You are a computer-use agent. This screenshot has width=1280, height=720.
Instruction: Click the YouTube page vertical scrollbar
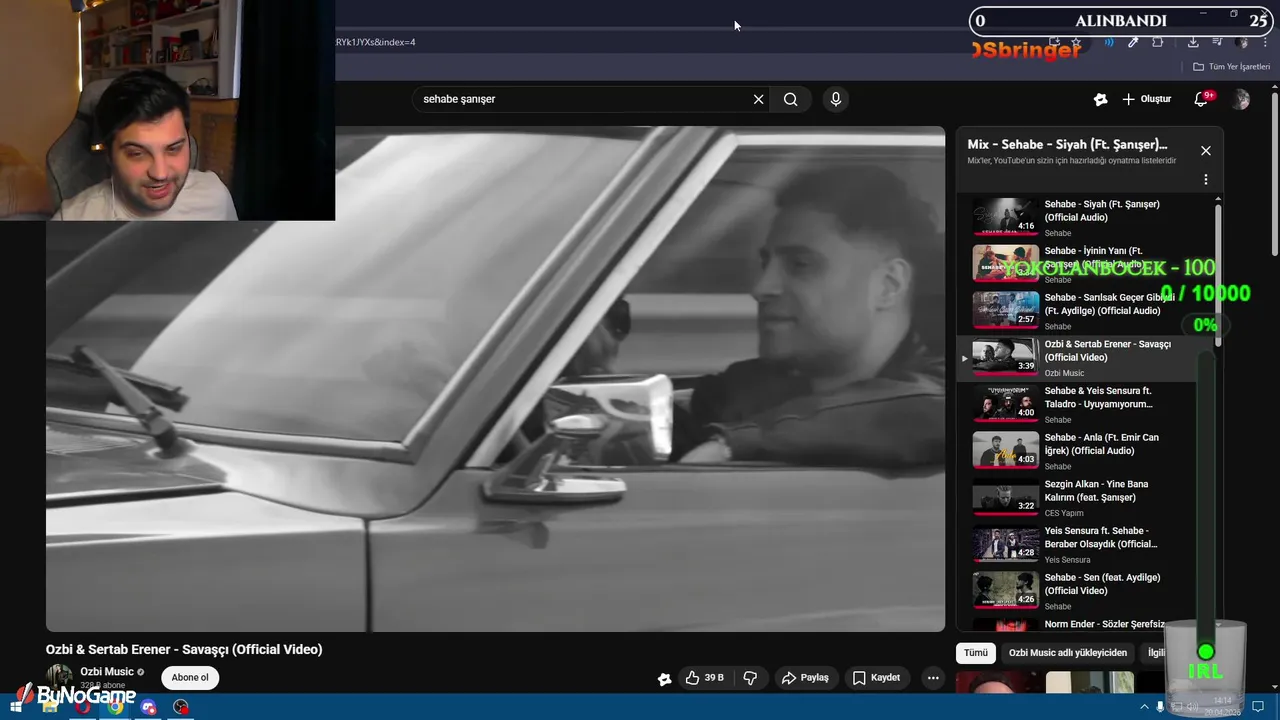(x=1275, y=175)
